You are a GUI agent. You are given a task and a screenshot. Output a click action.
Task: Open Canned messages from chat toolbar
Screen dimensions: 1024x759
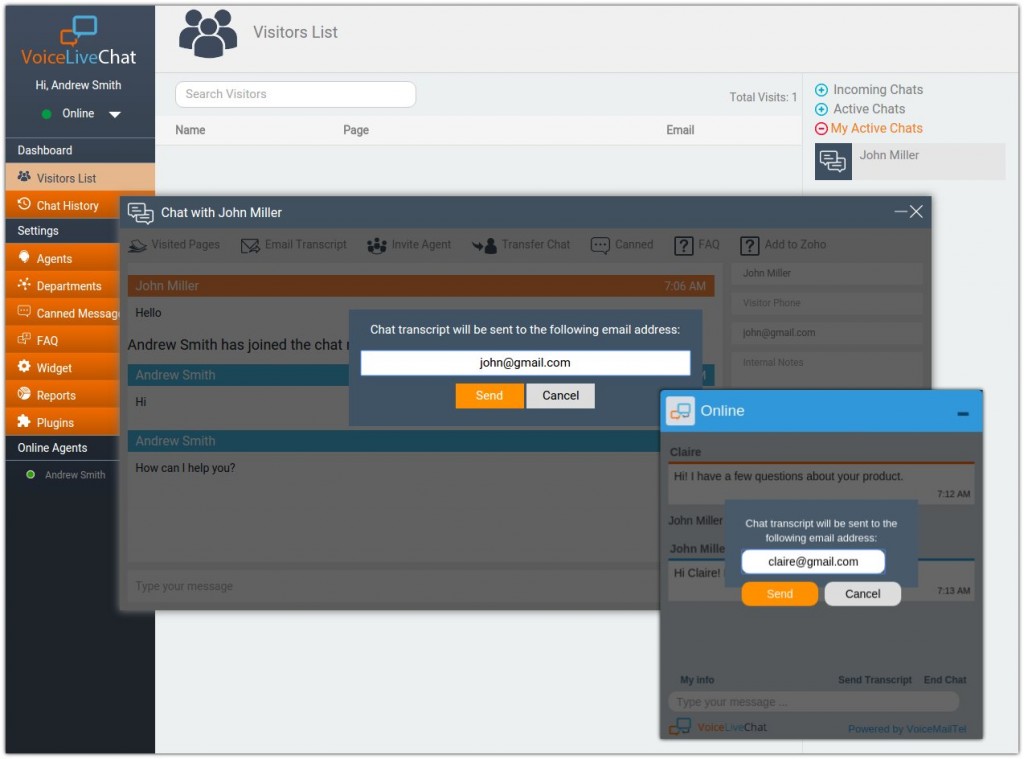pyautogui.click(x=600, y=245)
